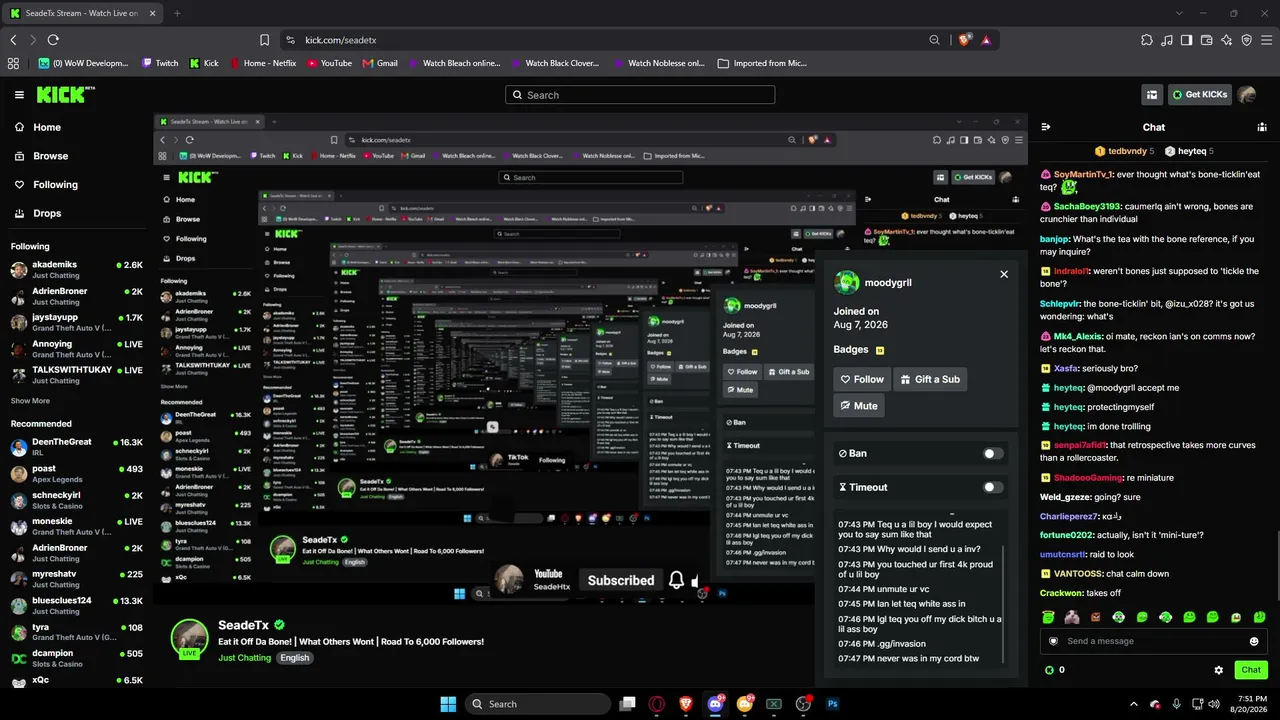
Task: Toggle the Ban switch for moodygril
Action: pyautogui.click(x=992, y=453)
